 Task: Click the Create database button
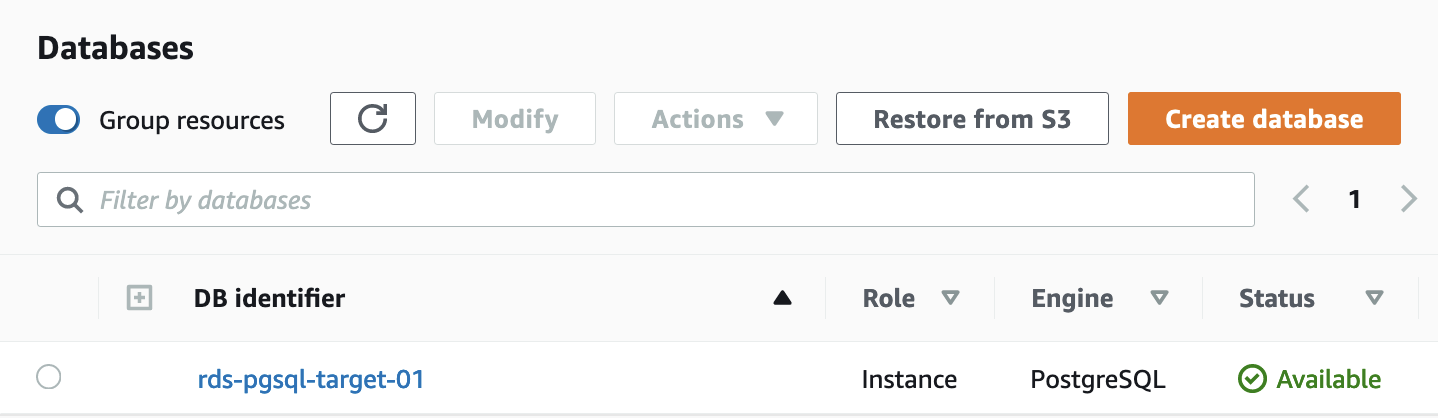coord(1263,119)
